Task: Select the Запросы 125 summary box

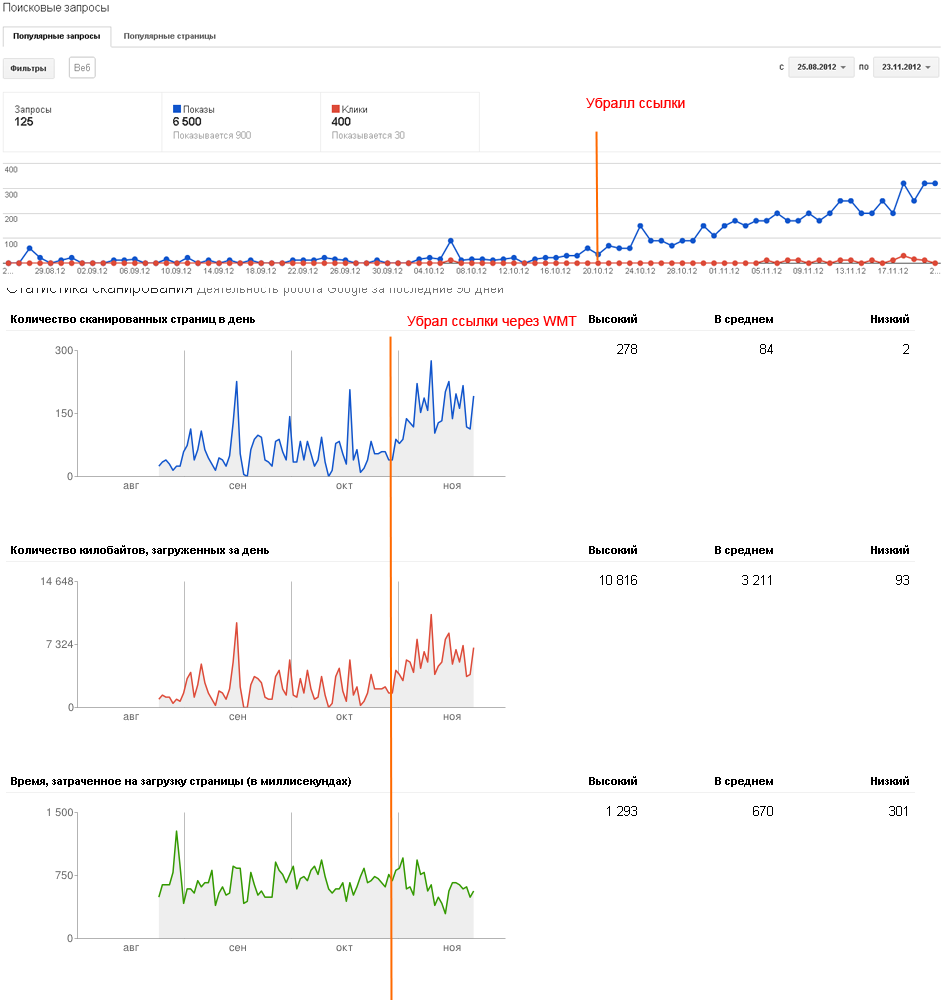Action: click(82, 122)
